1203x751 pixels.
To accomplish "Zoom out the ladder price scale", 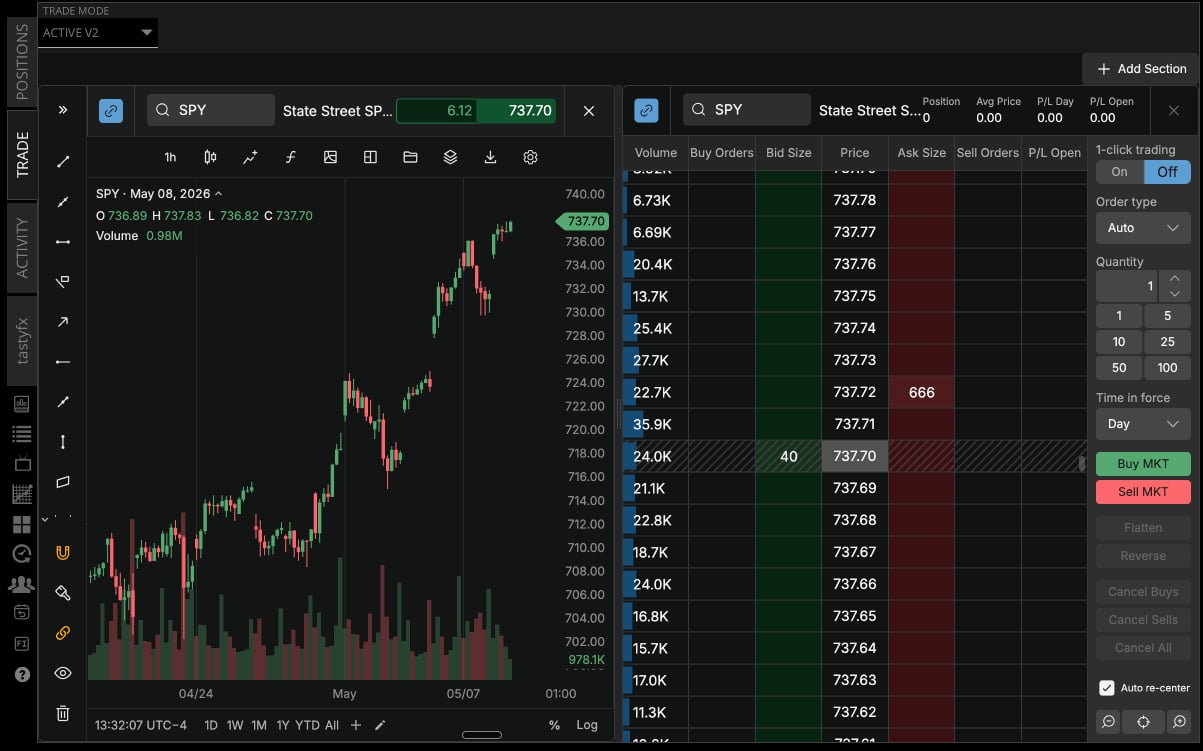I will tap(1108, 721).
